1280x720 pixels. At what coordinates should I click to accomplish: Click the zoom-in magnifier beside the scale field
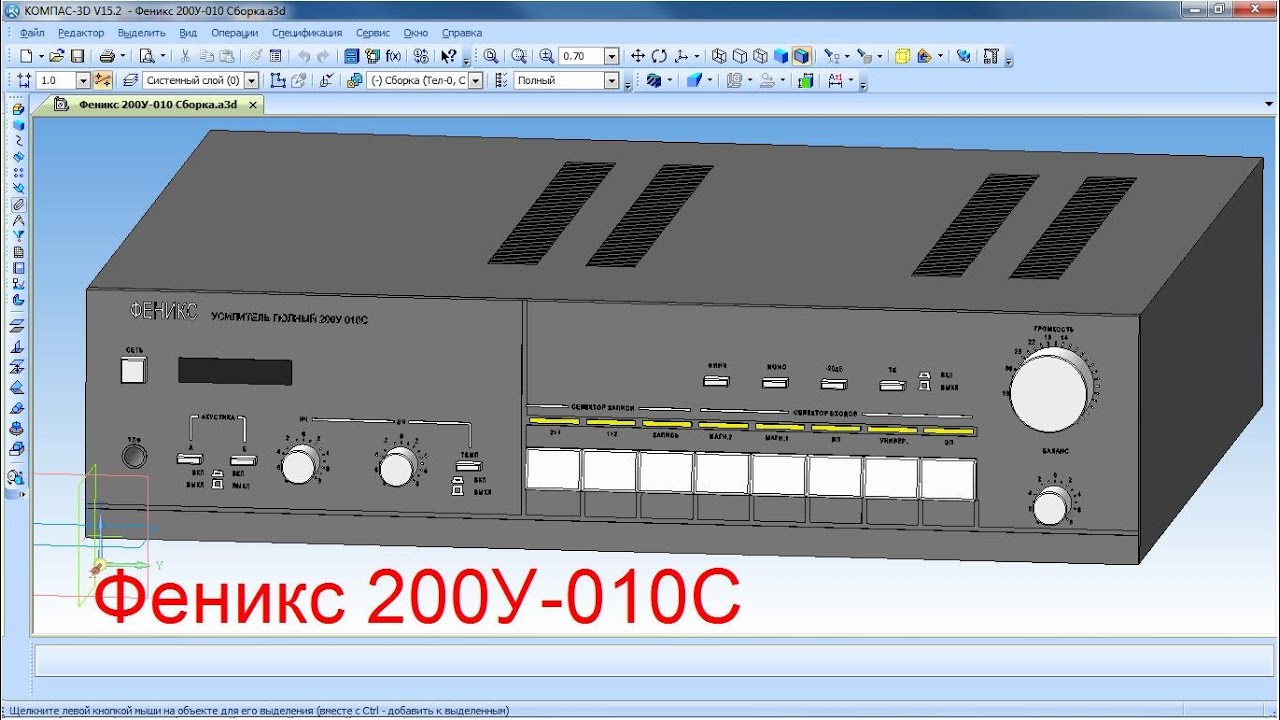[546, 56]
